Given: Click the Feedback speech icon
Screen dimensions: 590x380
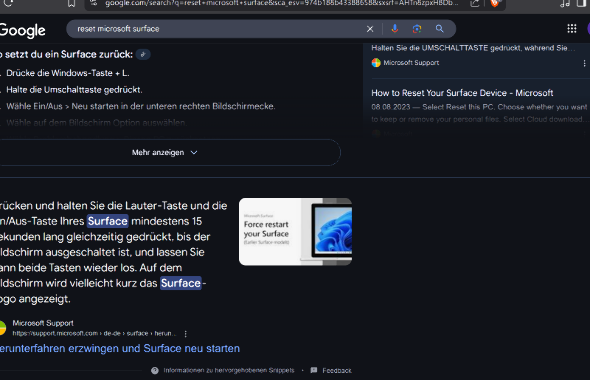Looking at the screenshot, I should 314,370.
